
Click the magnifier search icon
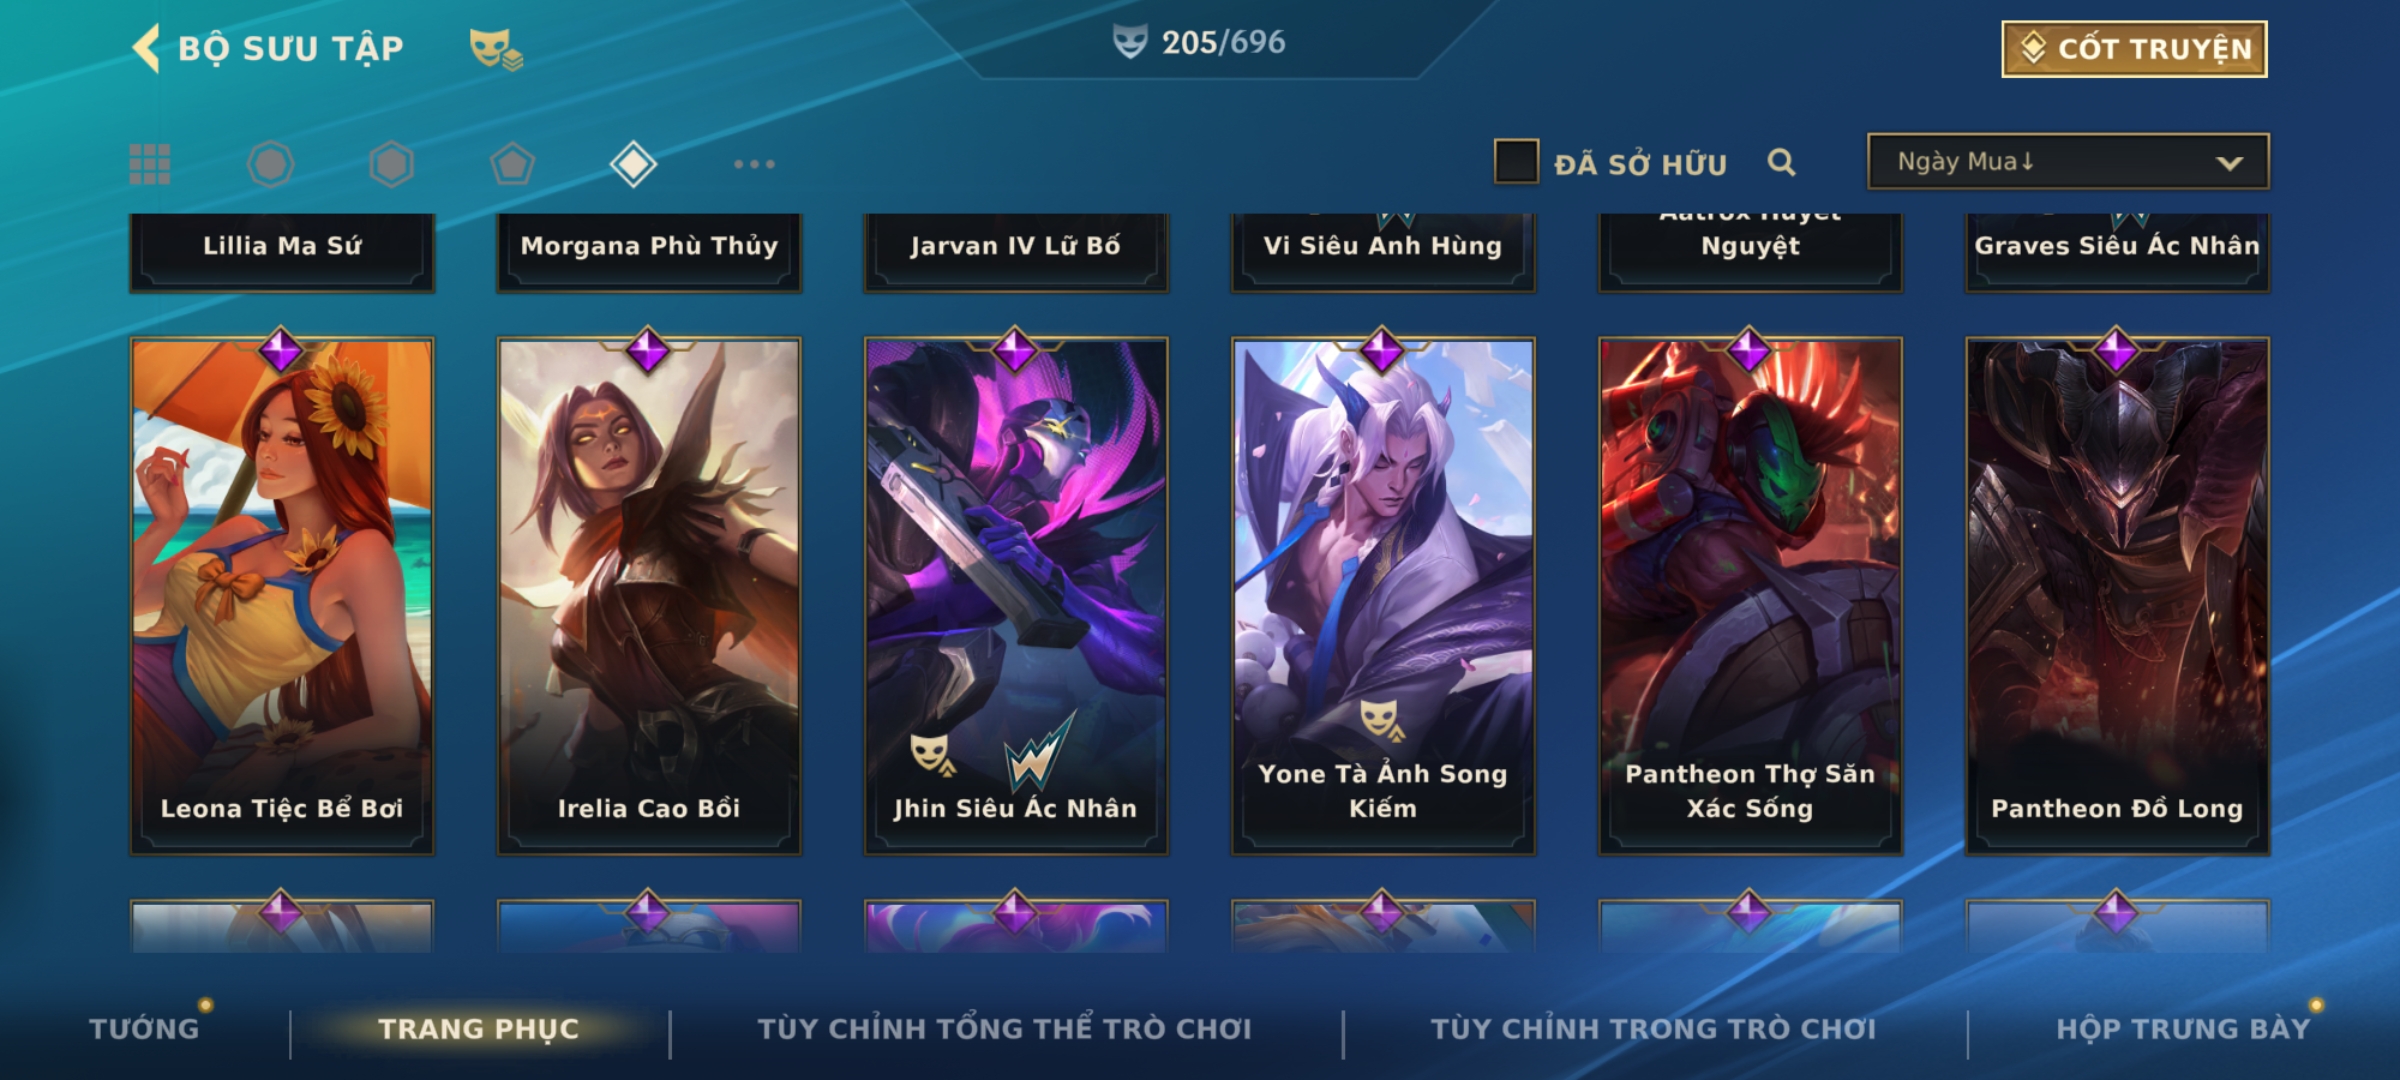coord(1781,162)
